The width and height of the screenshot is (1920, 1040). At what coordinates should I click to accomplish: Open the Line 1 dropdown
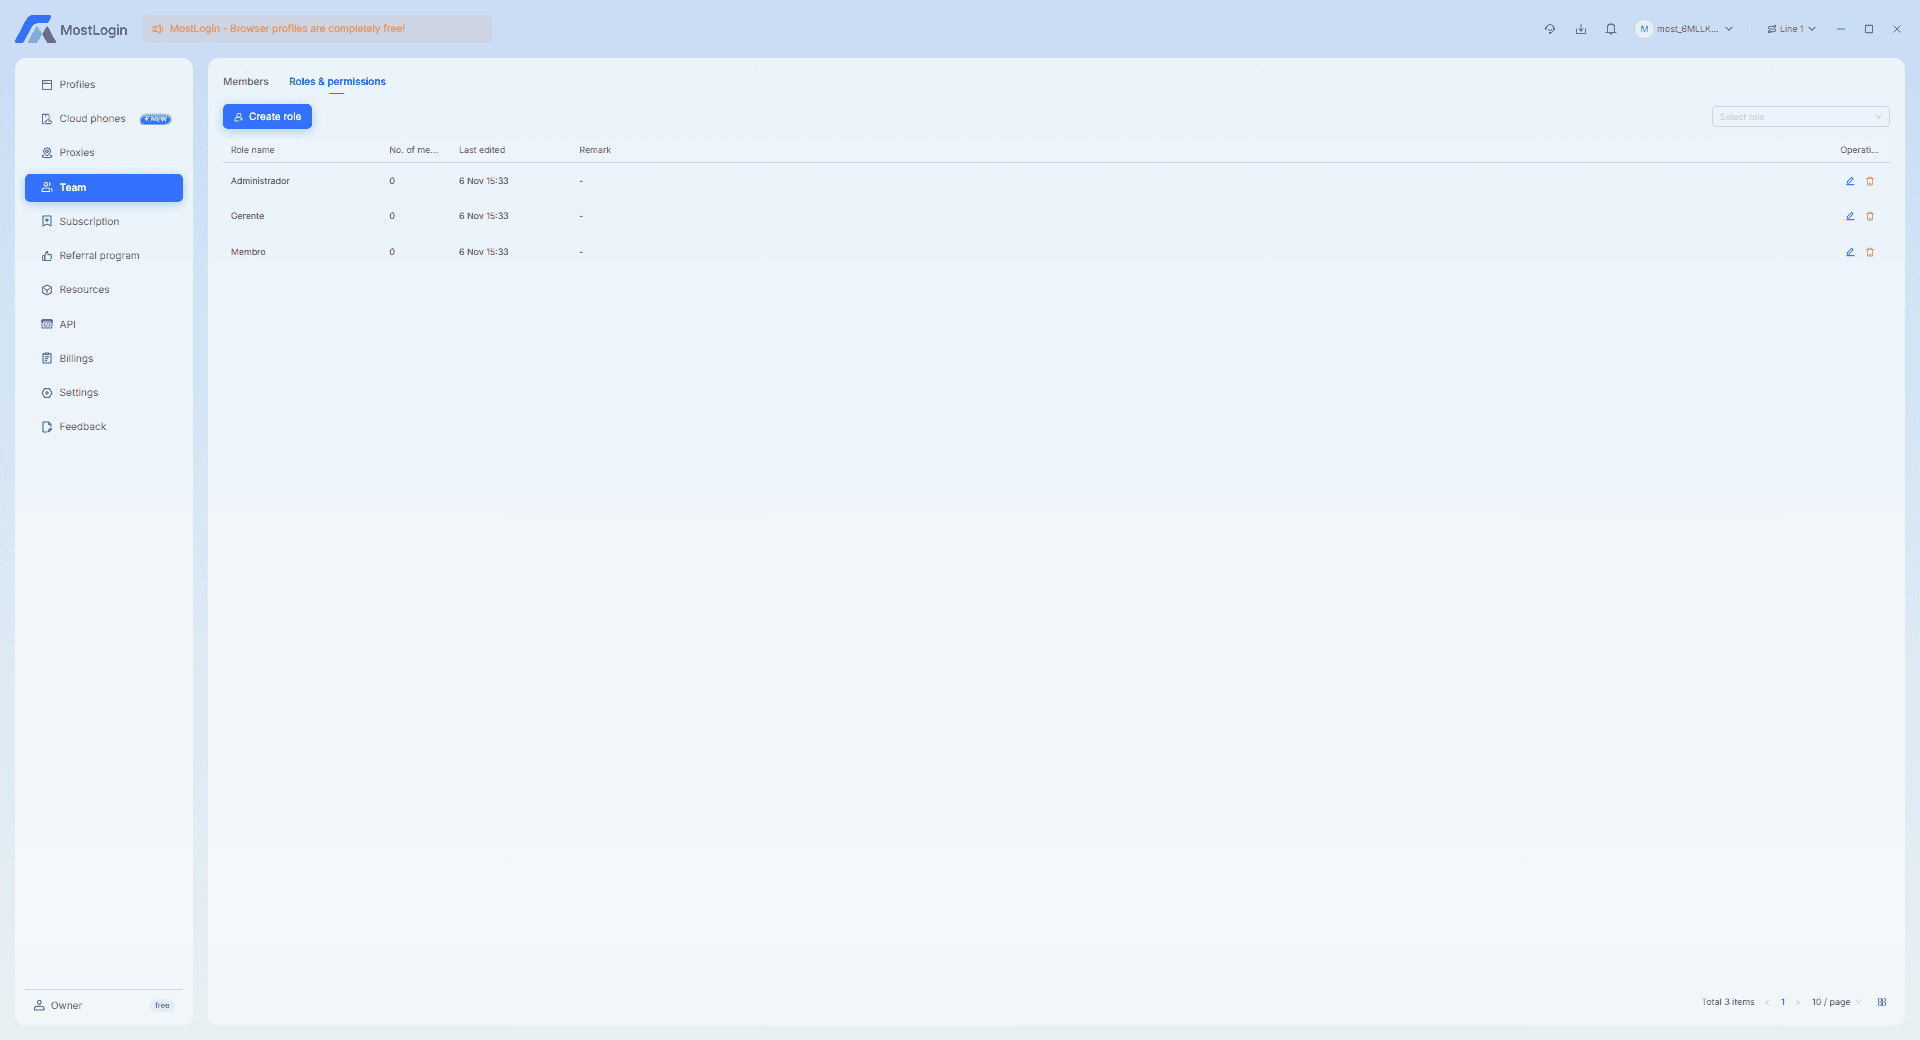pyautogui.click(x=1791, y=29)
